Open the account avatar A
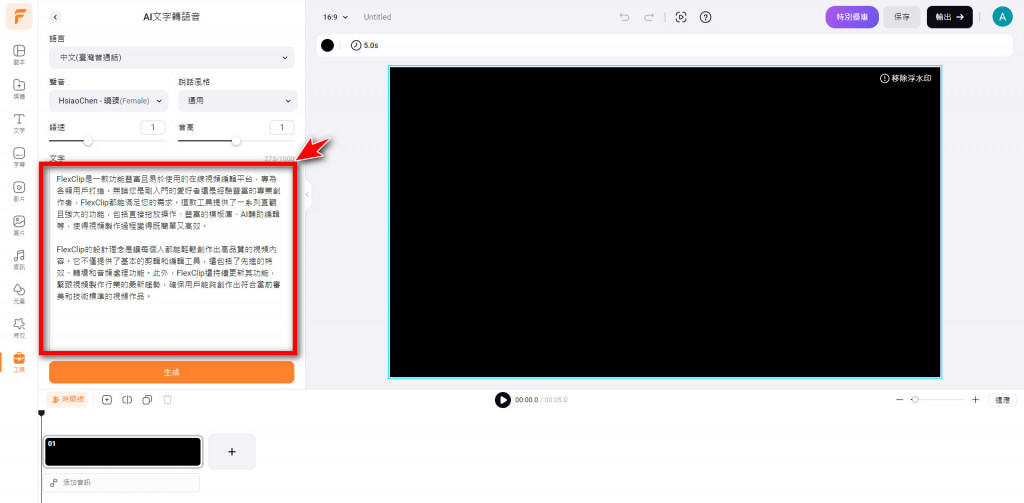 tap(1002, 17)
